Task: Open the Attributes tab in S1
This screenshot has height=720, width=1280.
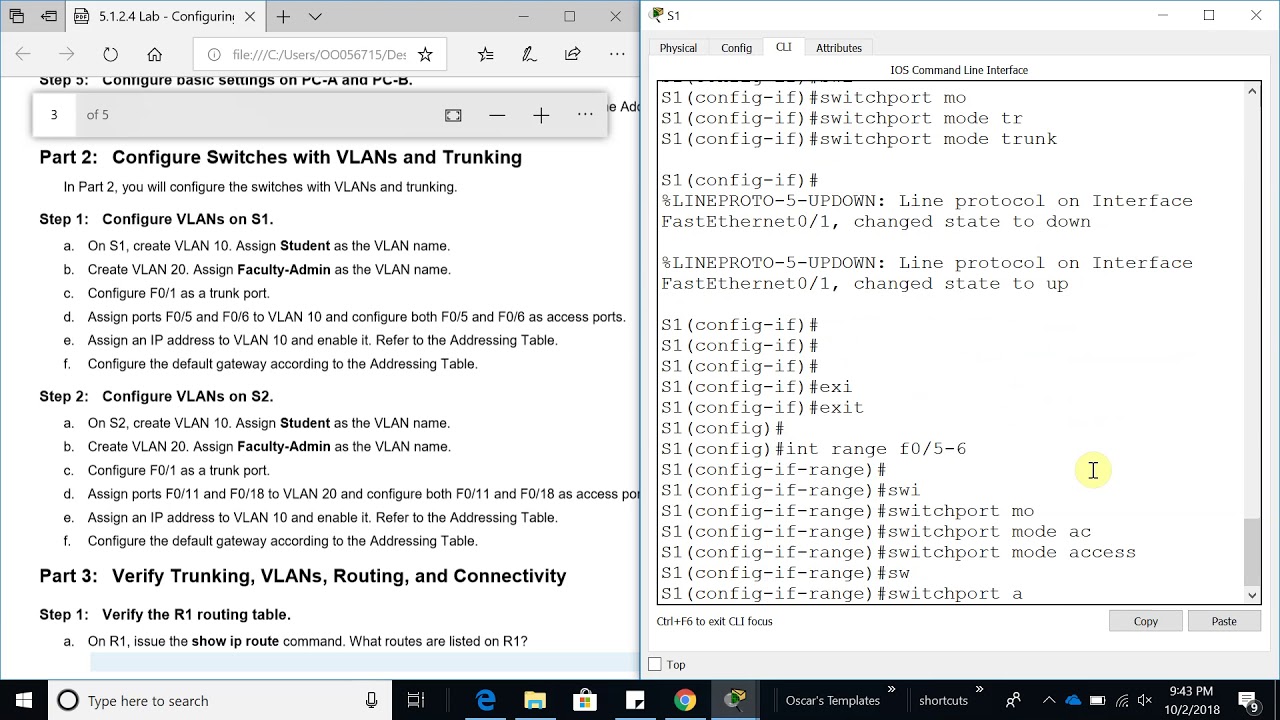Action: (839, 48)
